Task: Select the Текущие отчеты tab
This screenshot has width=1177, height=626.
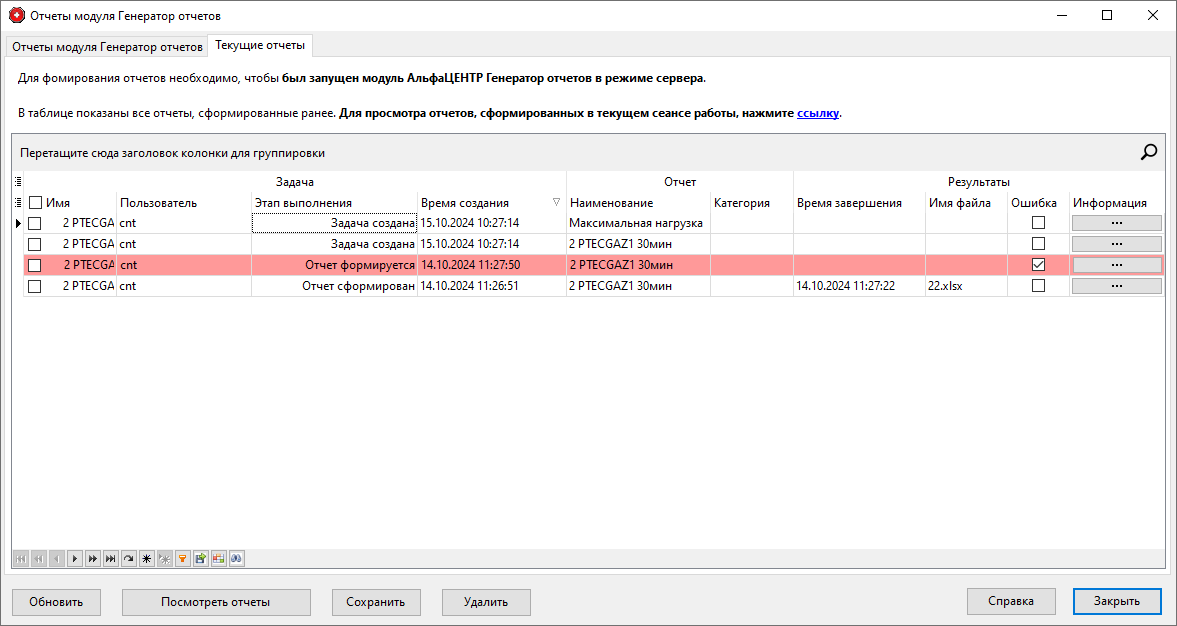Action: [260, 46]
